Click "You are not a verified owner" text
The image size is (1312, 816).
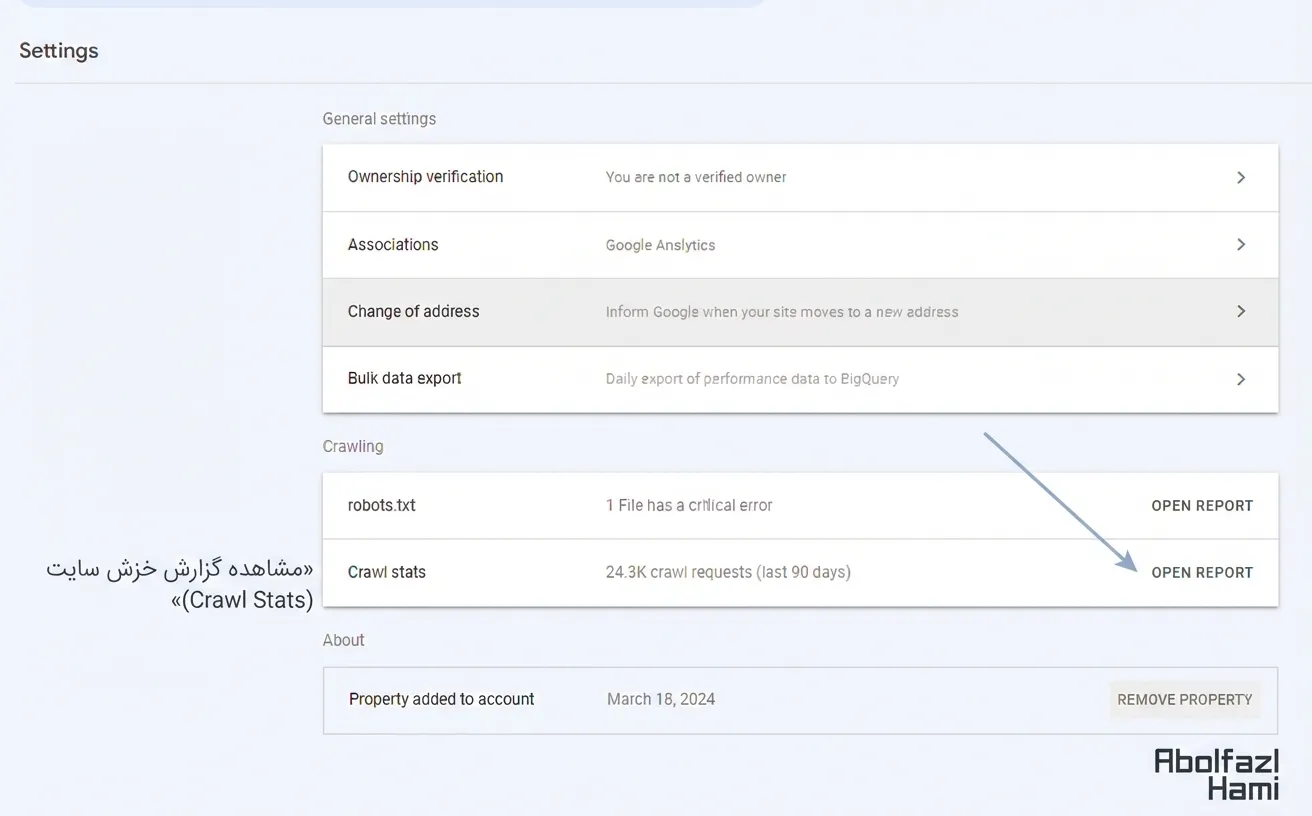point(695,177)
